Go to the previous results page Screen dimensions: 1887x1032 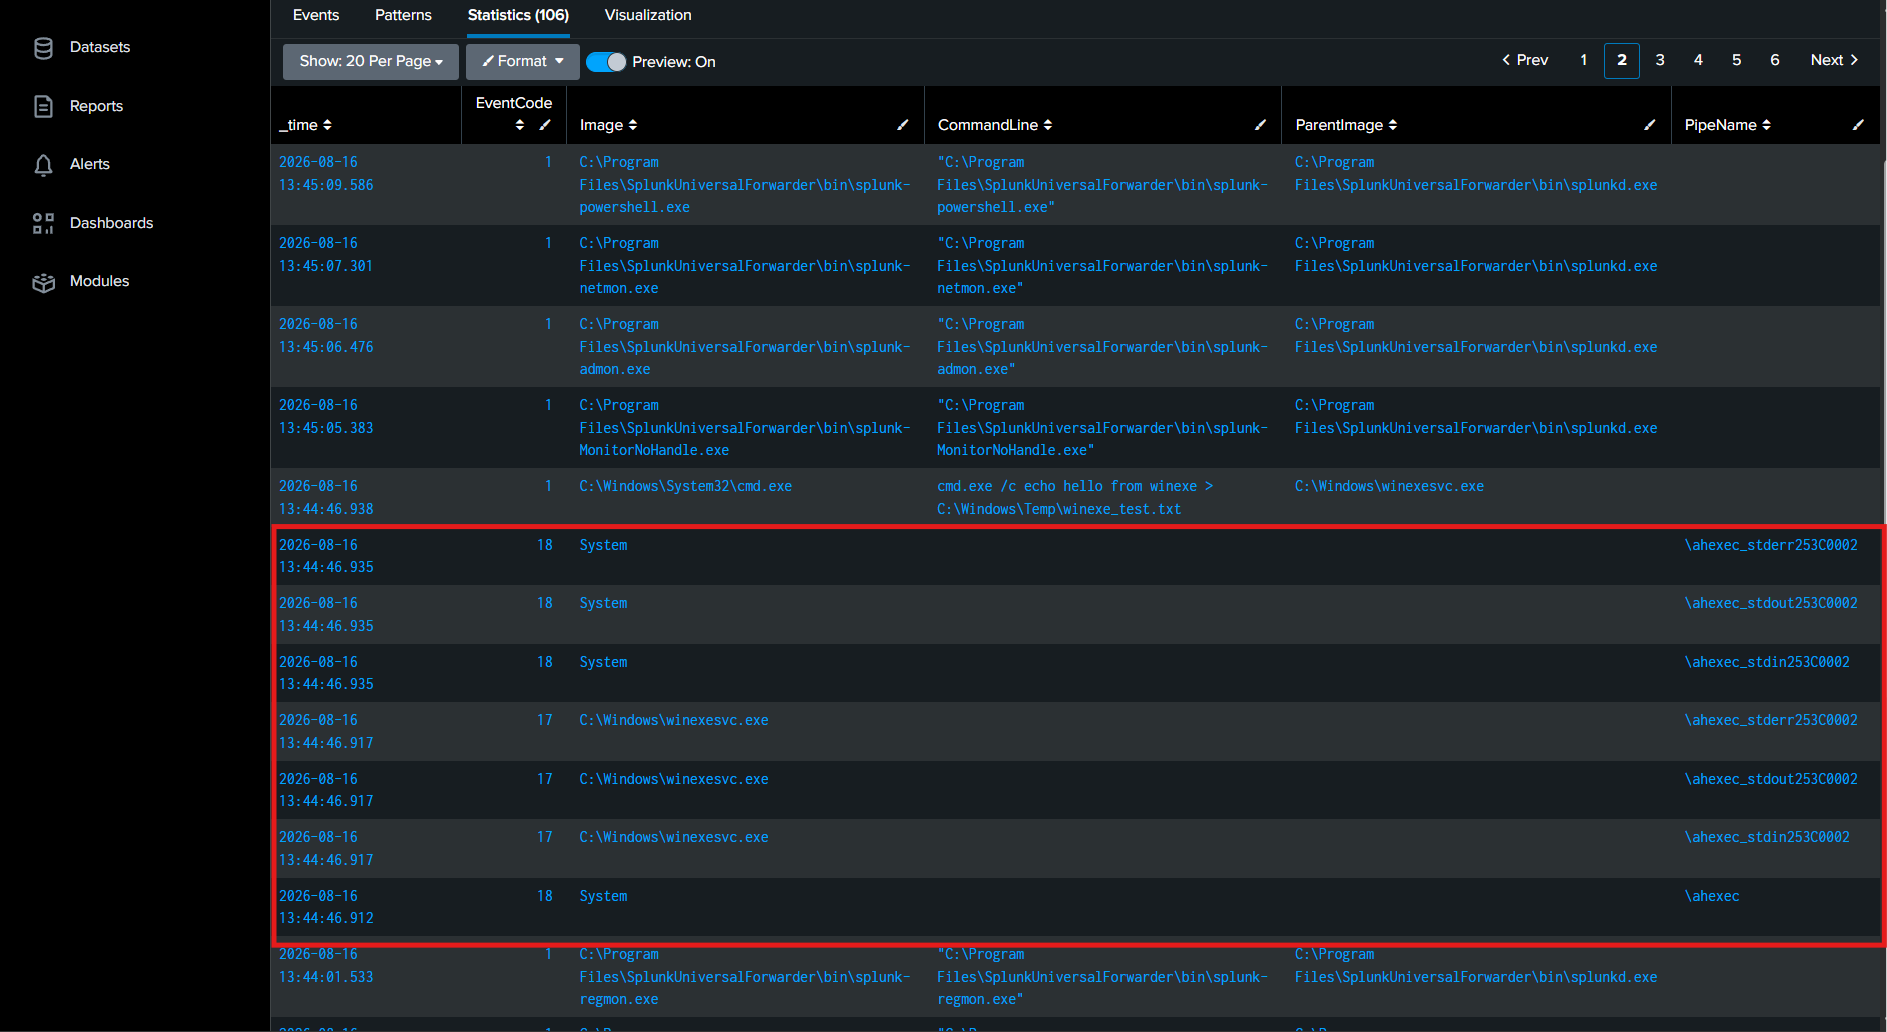(1525, 60)
